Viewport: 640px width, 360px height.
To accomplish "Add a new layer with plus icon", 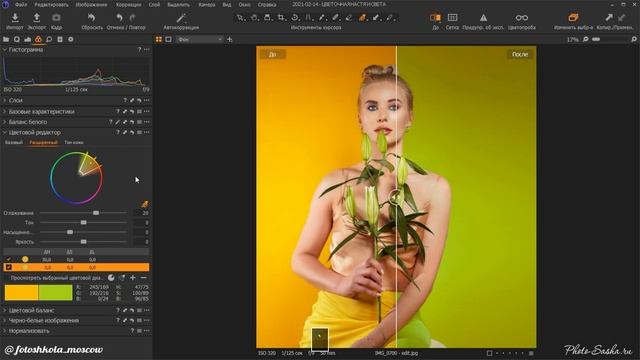I will 229,40.
